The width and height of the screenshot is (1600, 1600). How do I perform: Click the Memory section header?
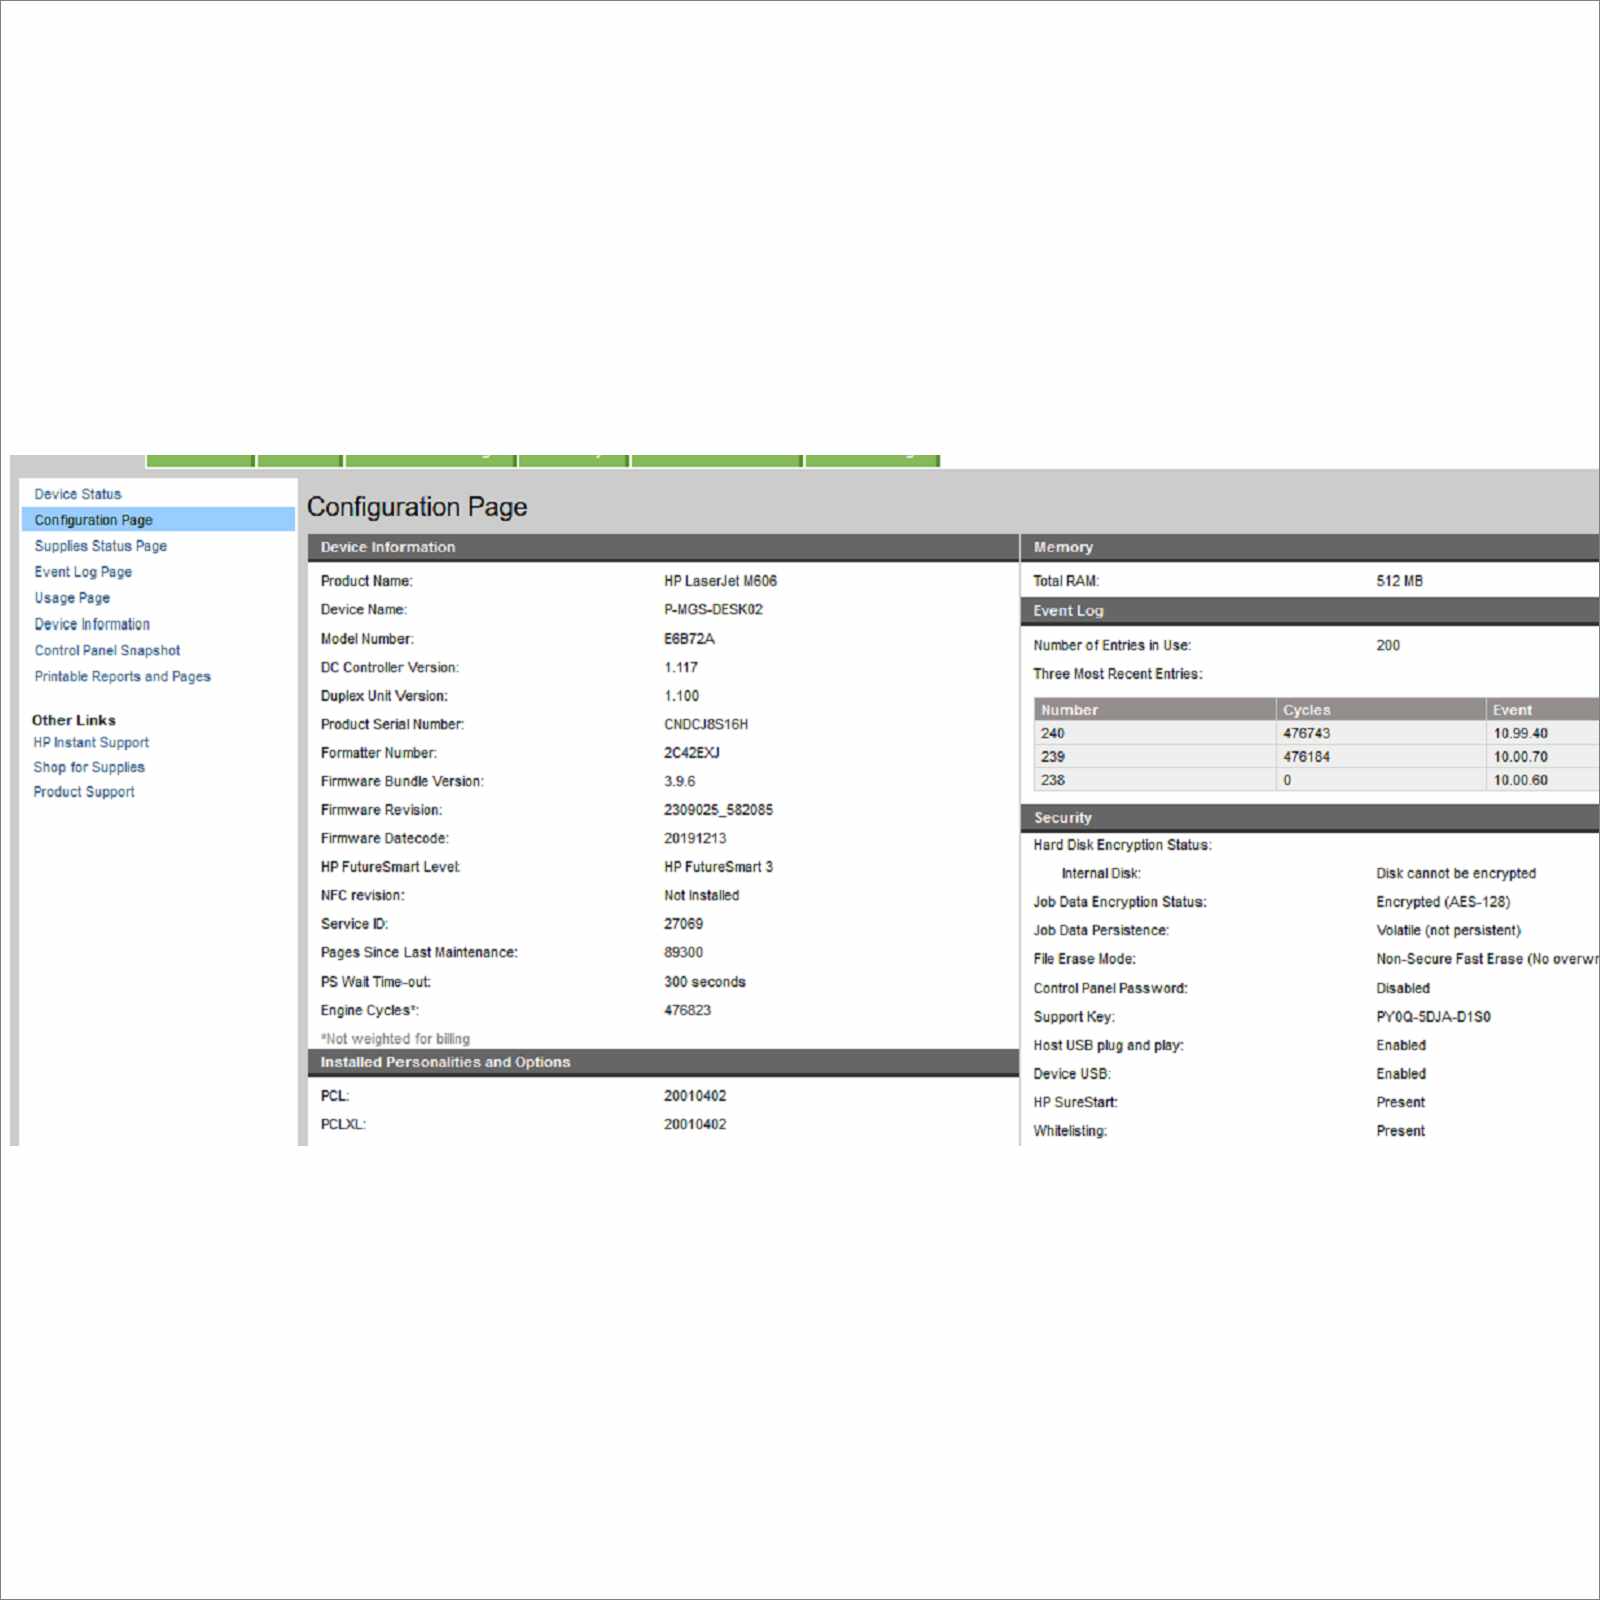pos(1310,547)
